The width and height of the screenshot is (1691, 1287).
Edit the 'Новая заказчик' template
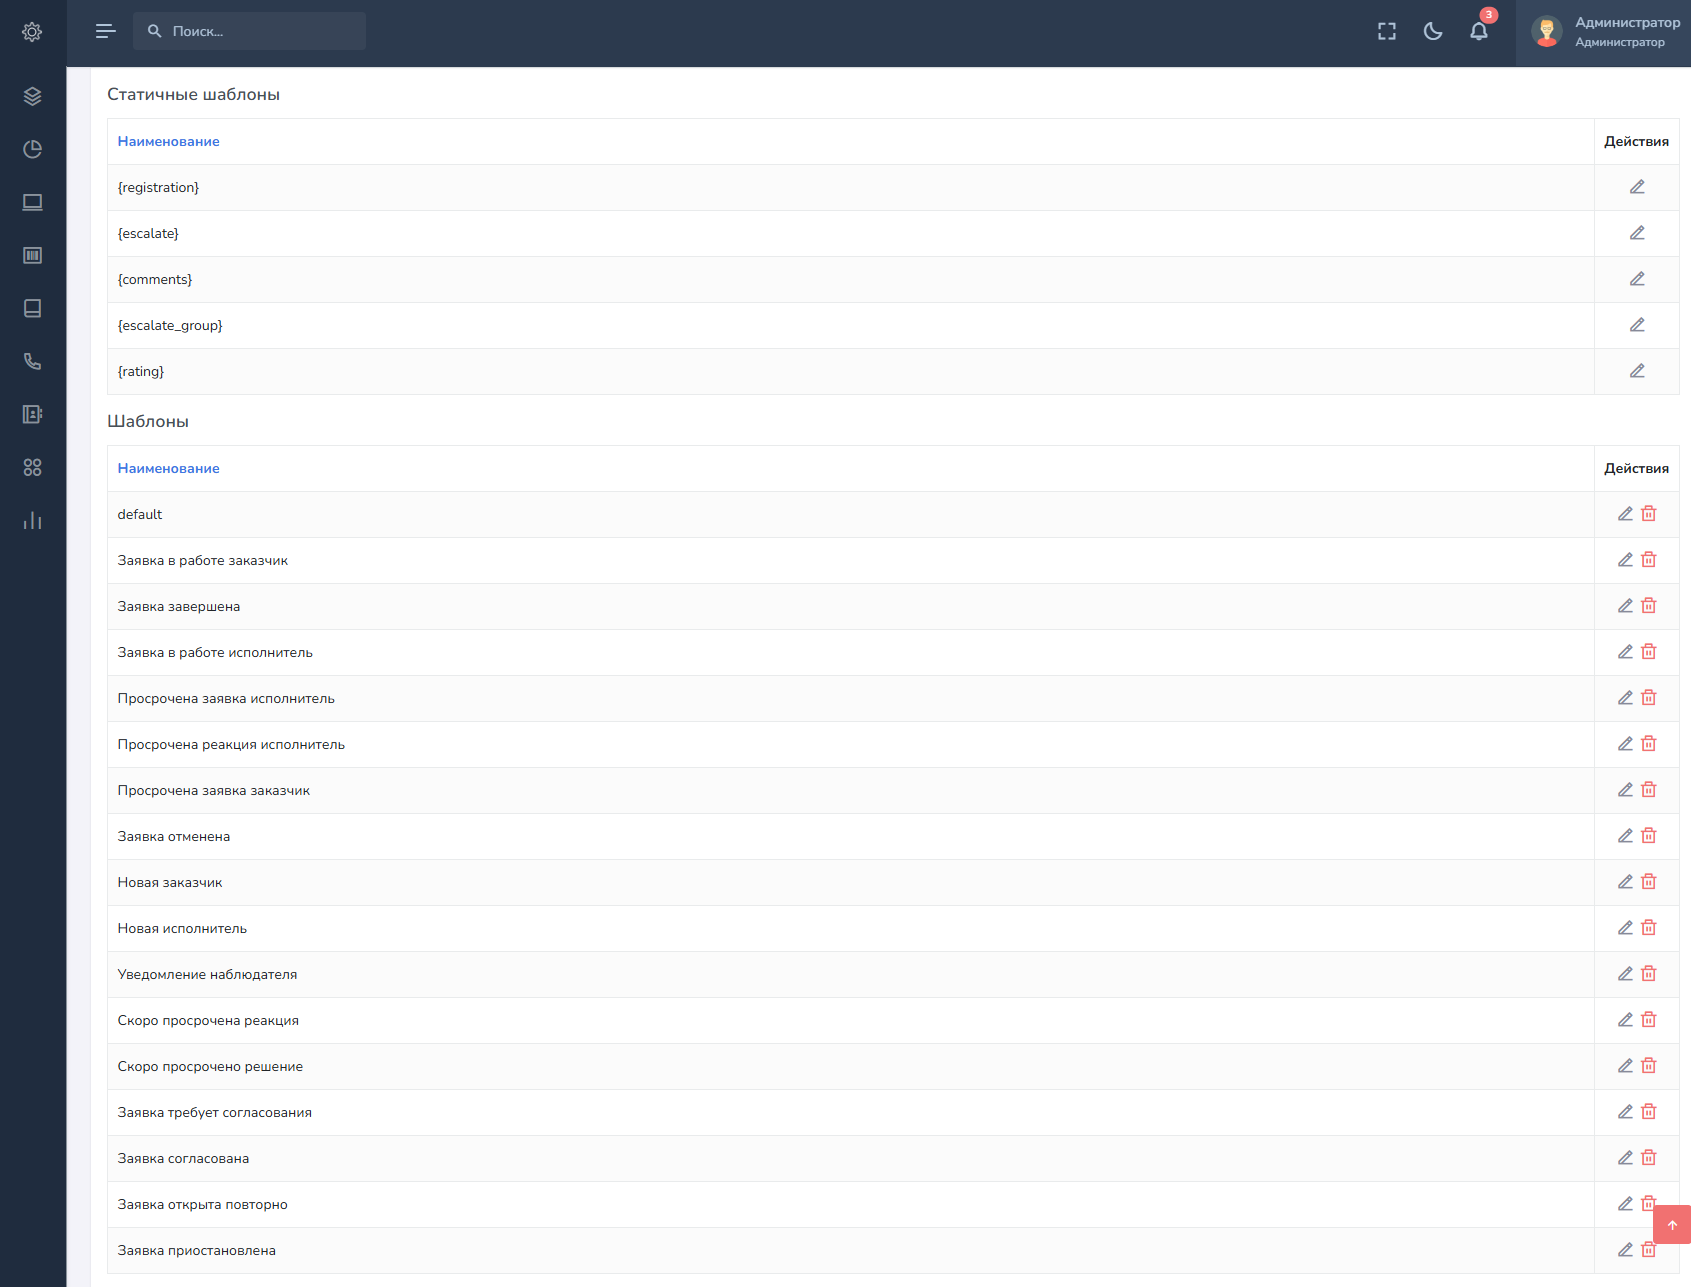tap(1625, 882)
